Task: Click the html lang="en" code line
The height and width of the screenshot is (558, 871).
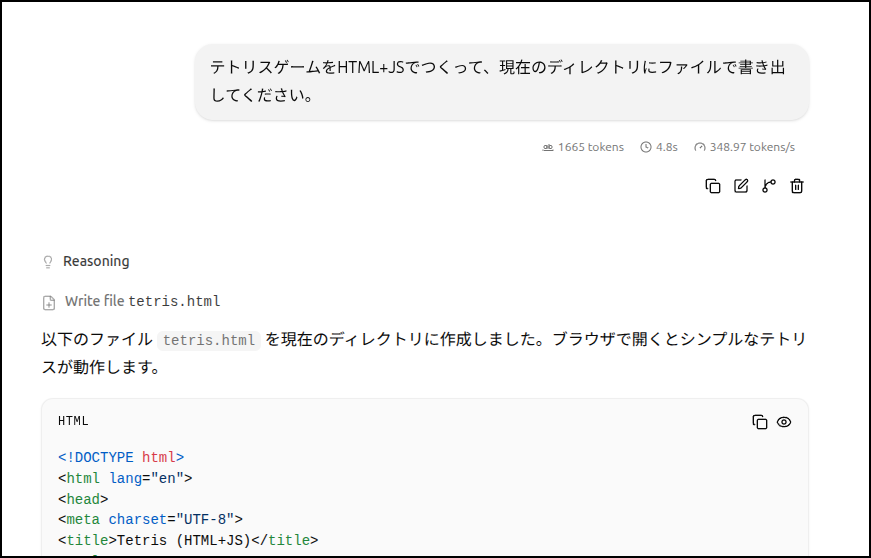Action: point(125,478)
